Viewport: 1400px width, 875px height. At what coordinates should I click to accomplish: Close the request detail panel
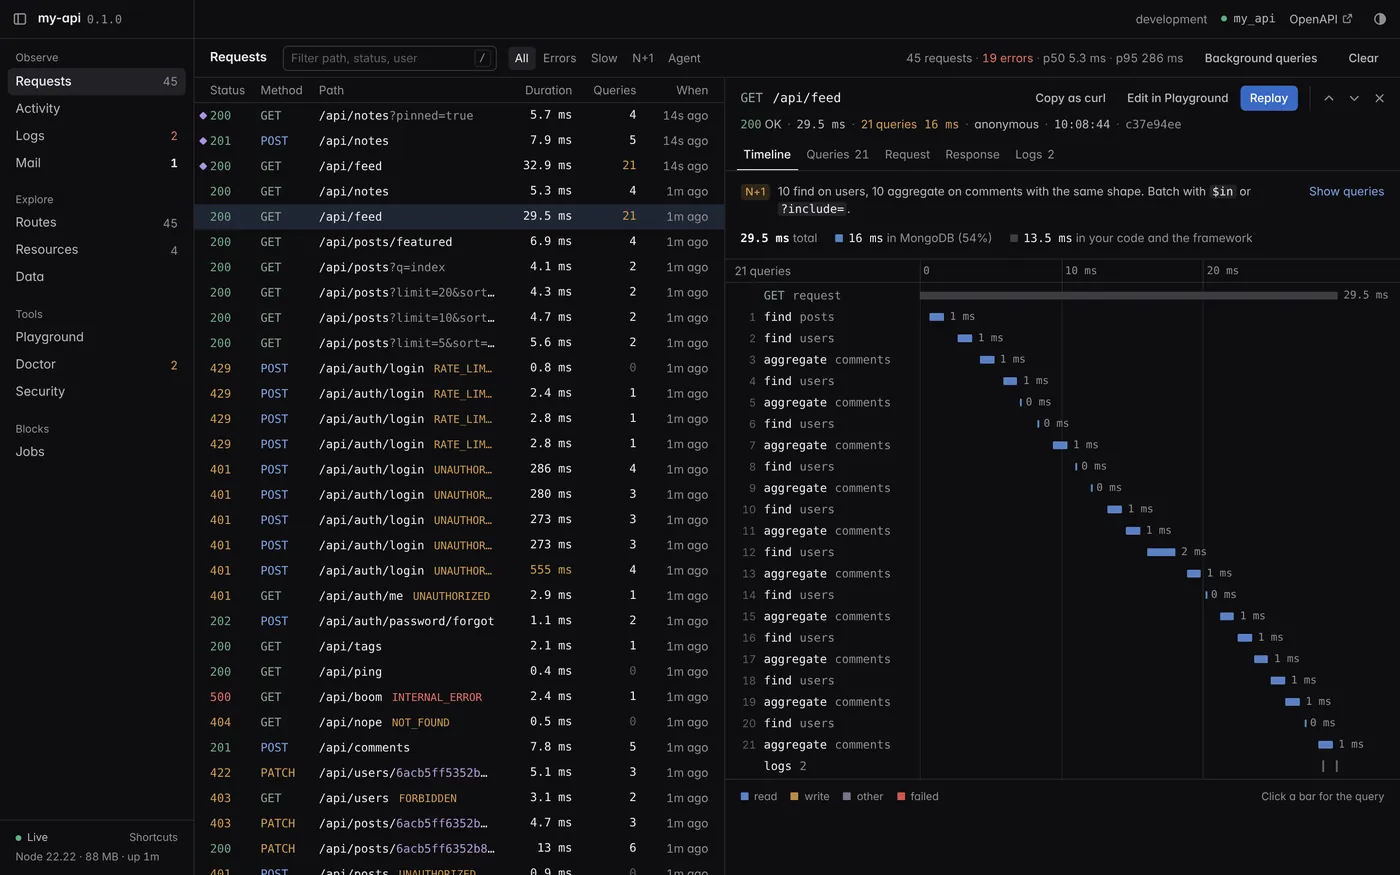(1379, 98)
